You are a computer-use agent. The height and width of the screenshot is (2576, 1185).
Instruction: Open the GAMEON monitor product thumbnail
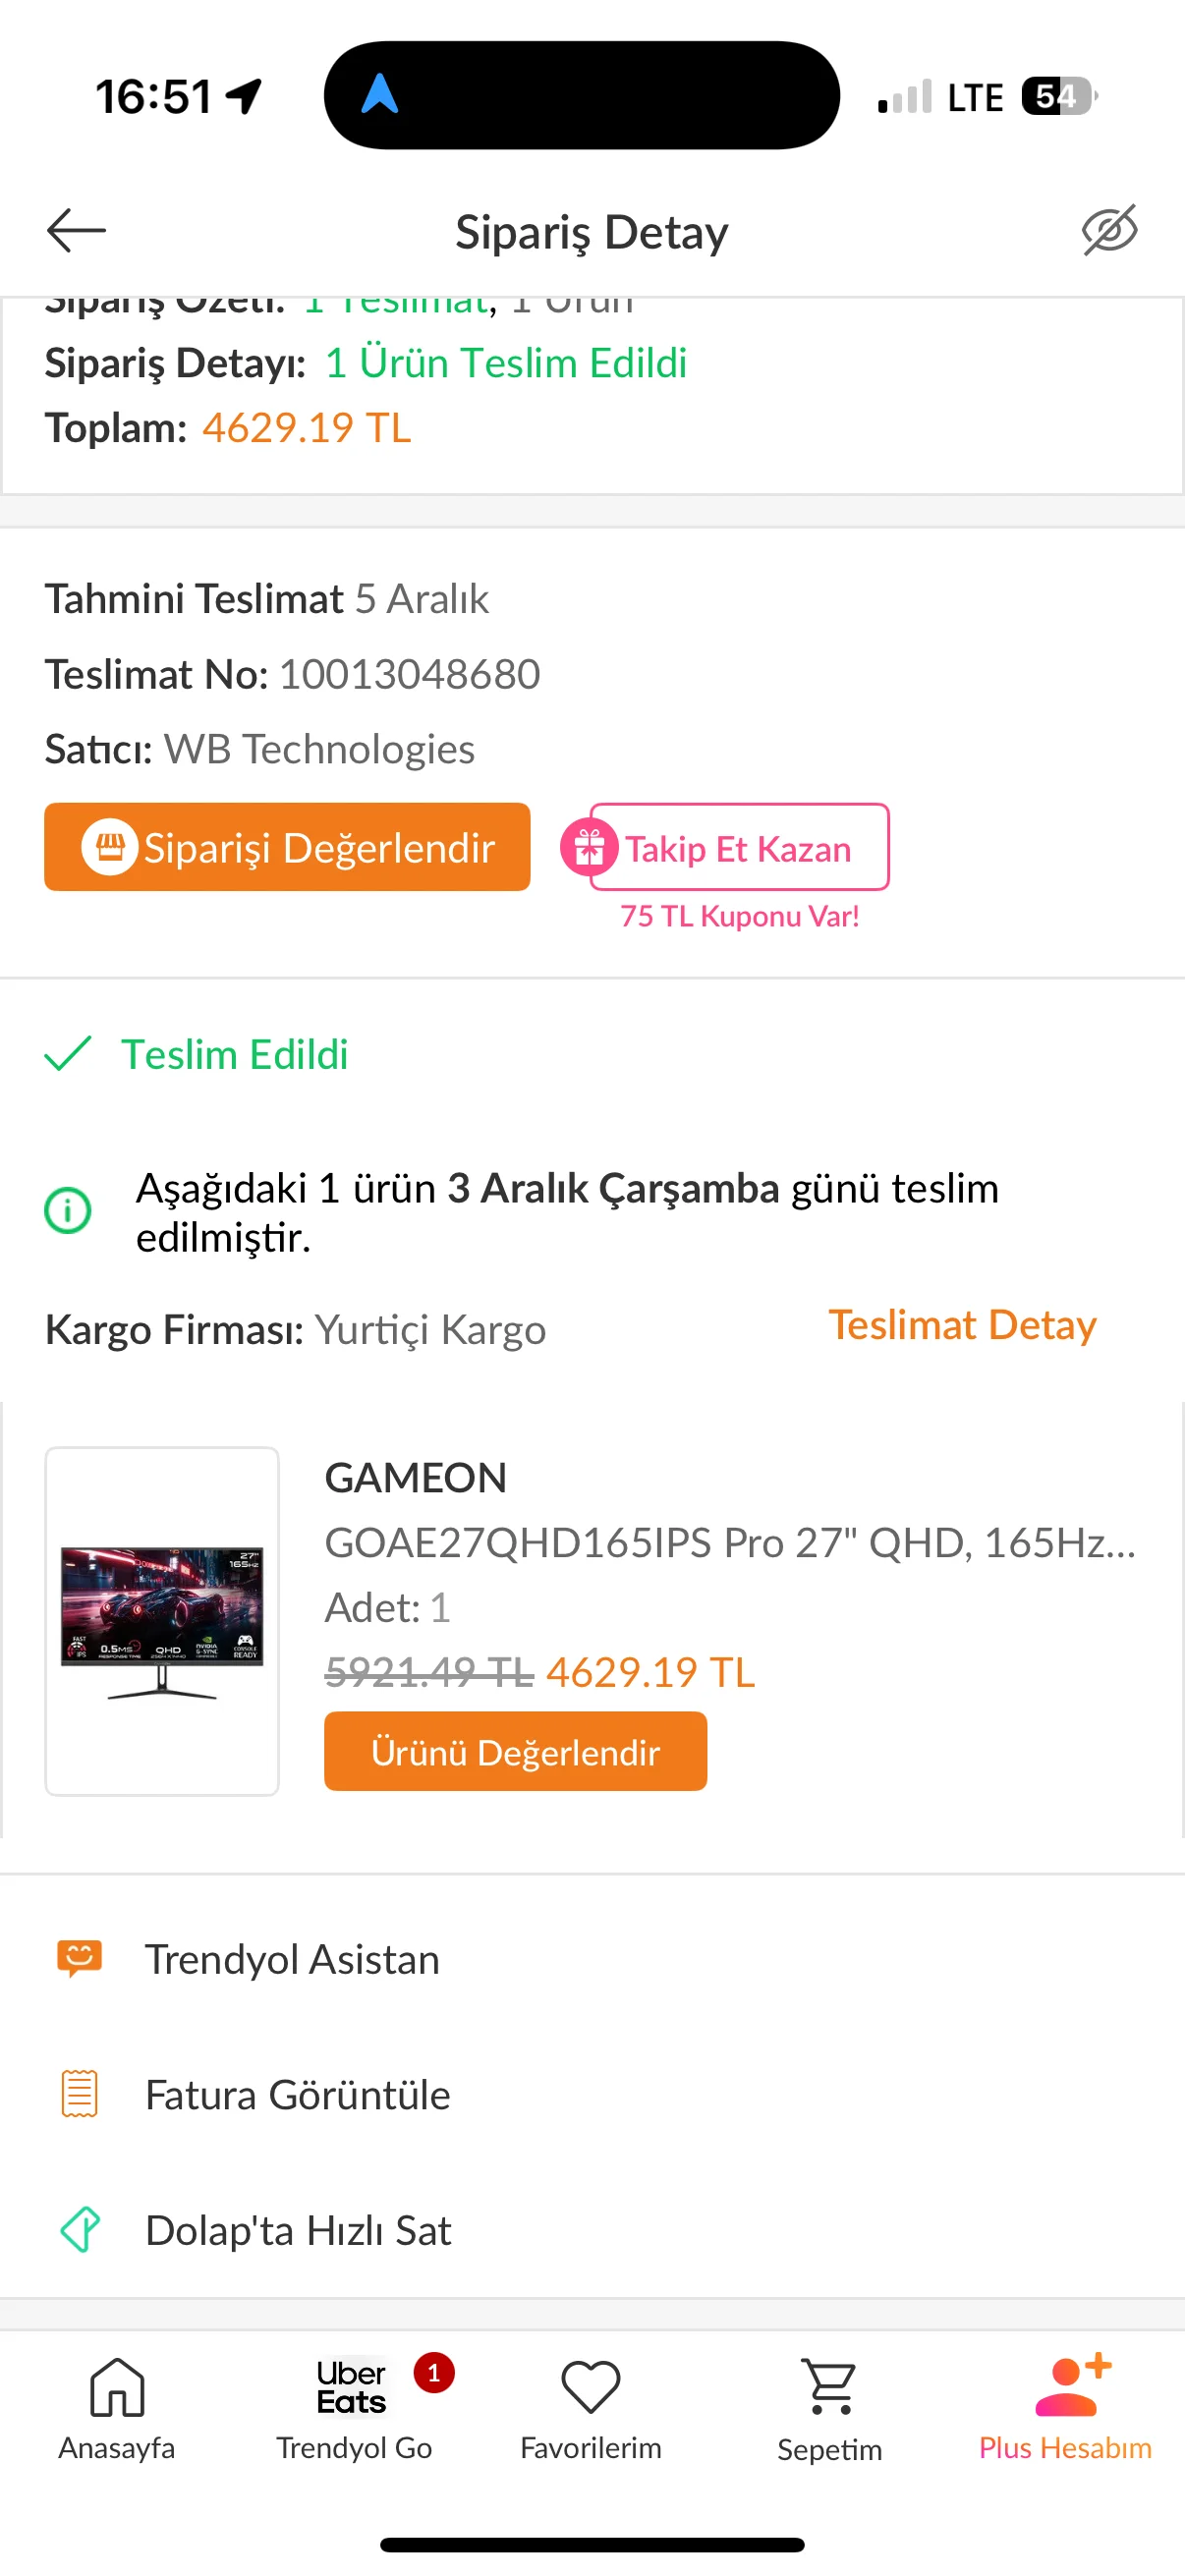click(x=162, y=1620)
